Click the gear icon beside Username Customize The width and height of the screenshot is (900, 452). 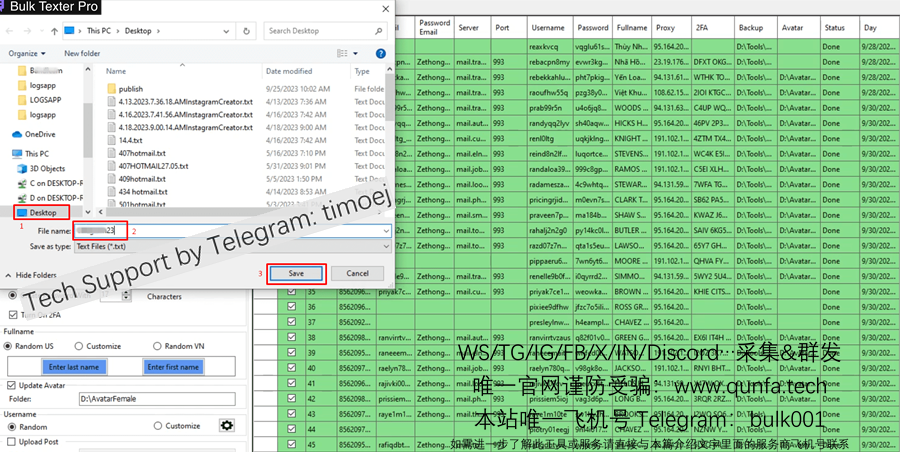pyautogui.click(x=227, y=426)
